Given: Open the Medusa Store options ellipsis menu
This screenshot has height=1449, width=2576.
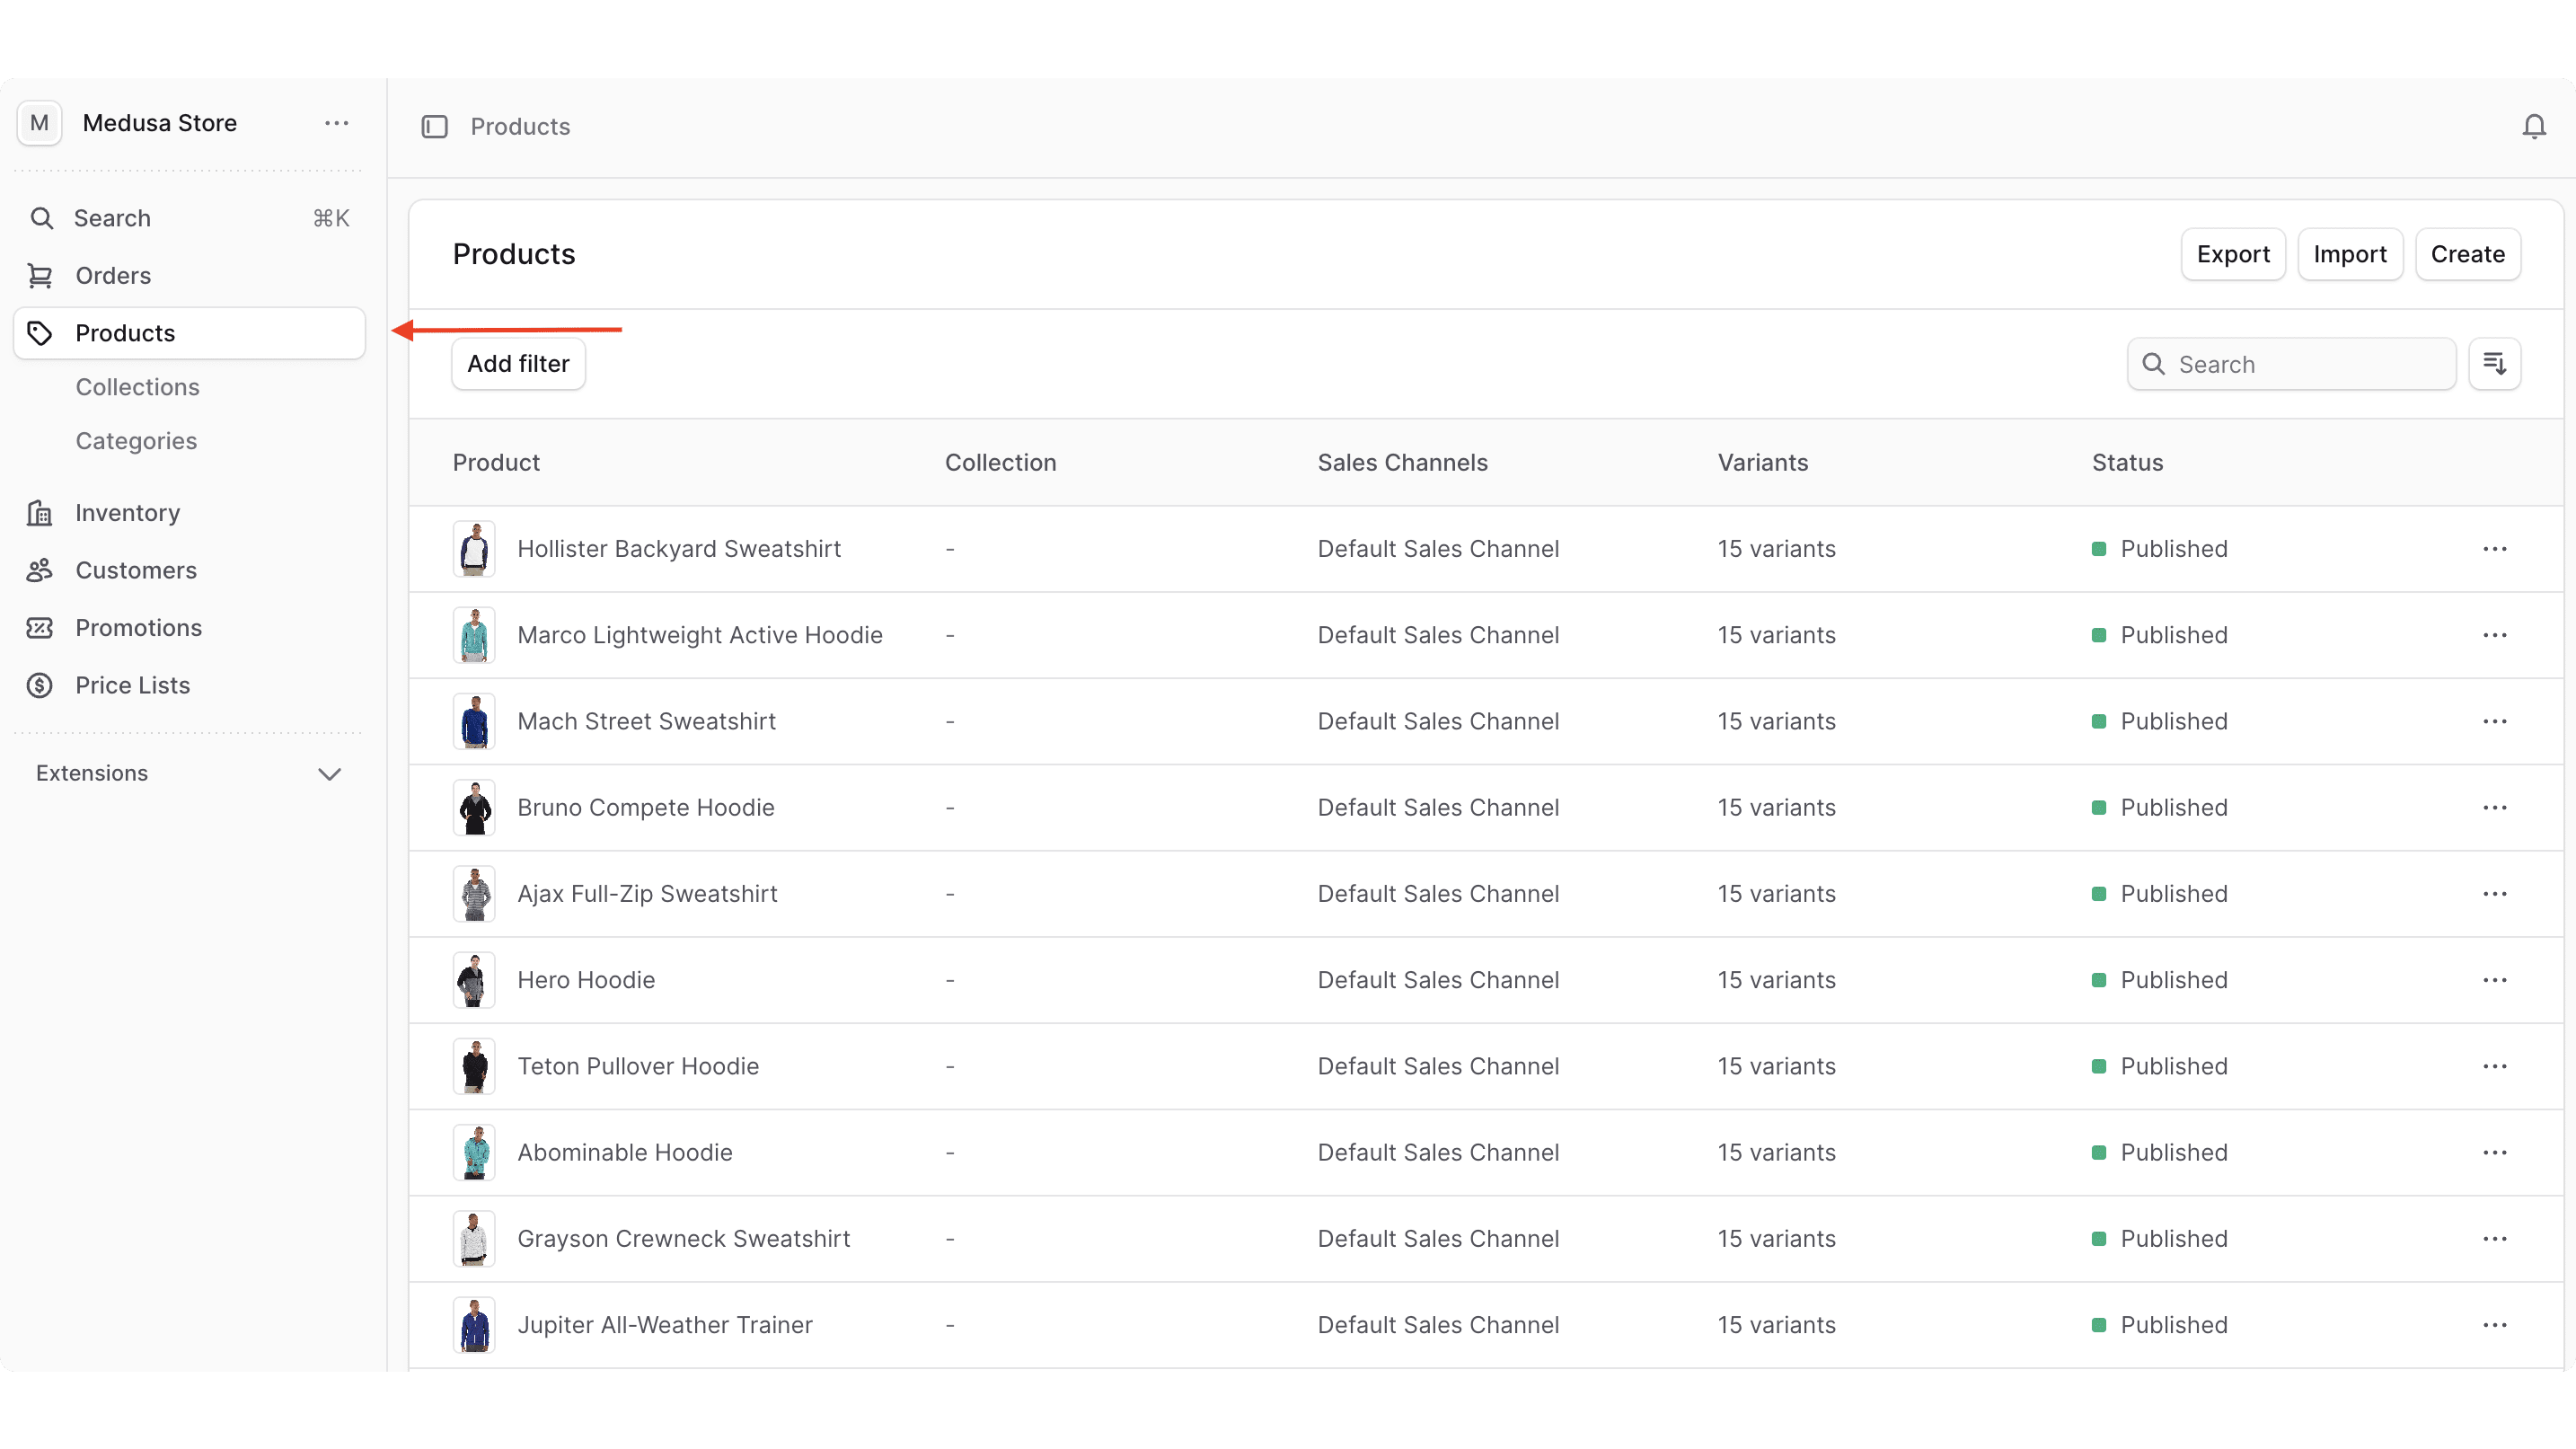Looking at the screenshot, I should click(336, 123).
